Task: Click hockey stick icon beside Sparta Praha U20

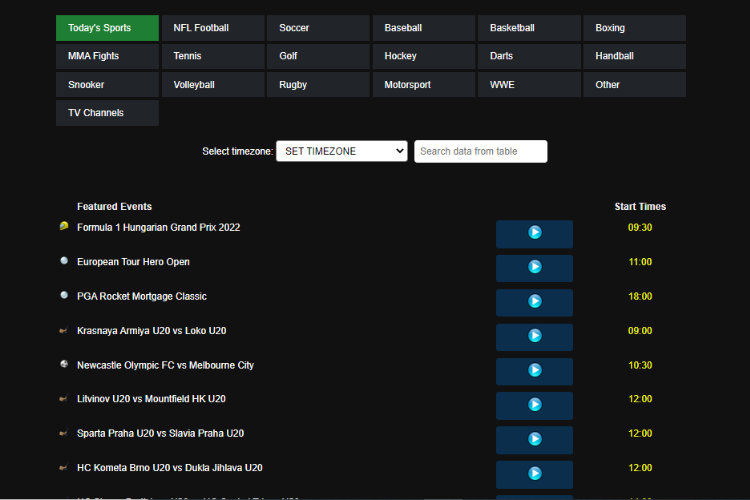Action: 63,433
